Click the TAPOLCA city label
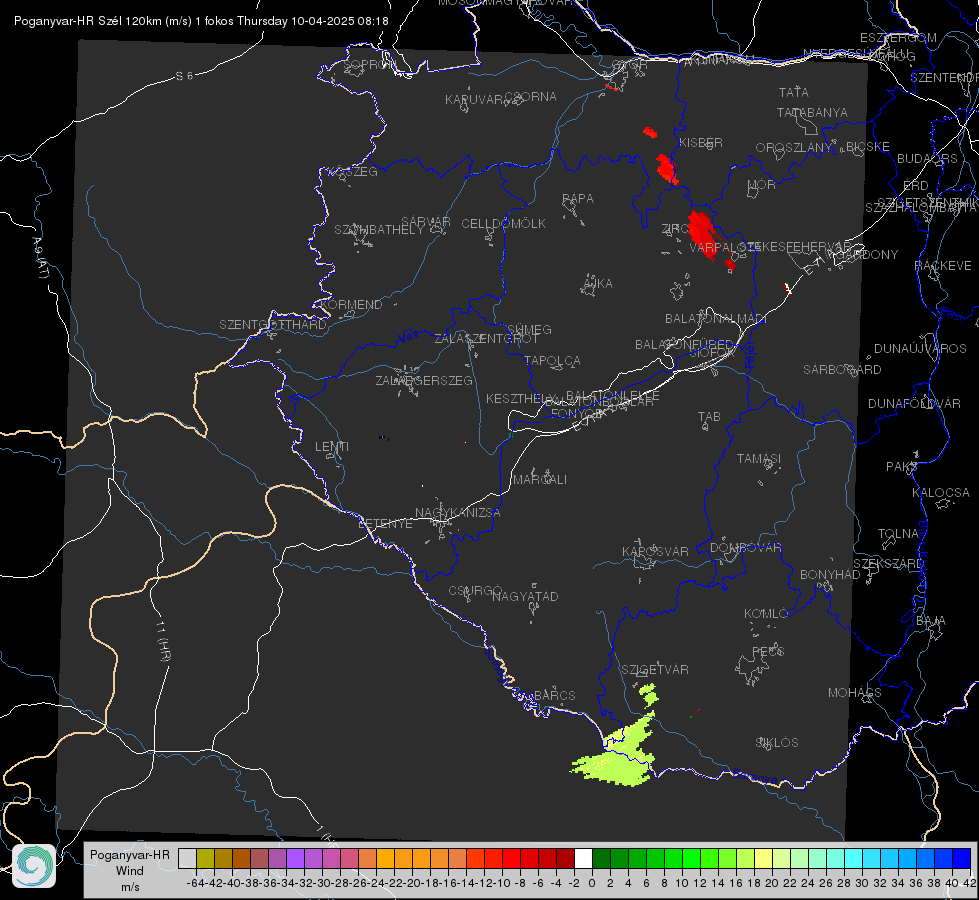979x900 pixels. click(552, 360)
